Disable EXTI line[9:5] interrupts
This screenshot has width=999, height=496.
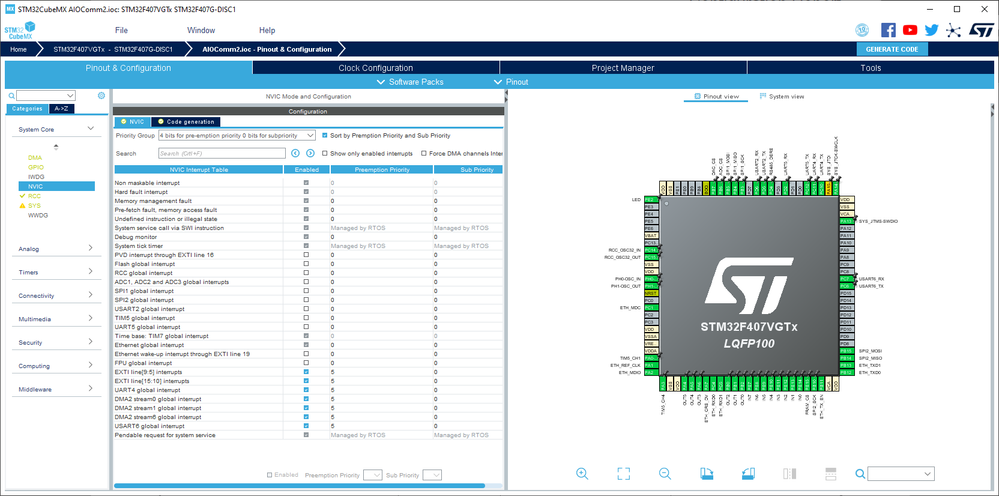(306, 372)
